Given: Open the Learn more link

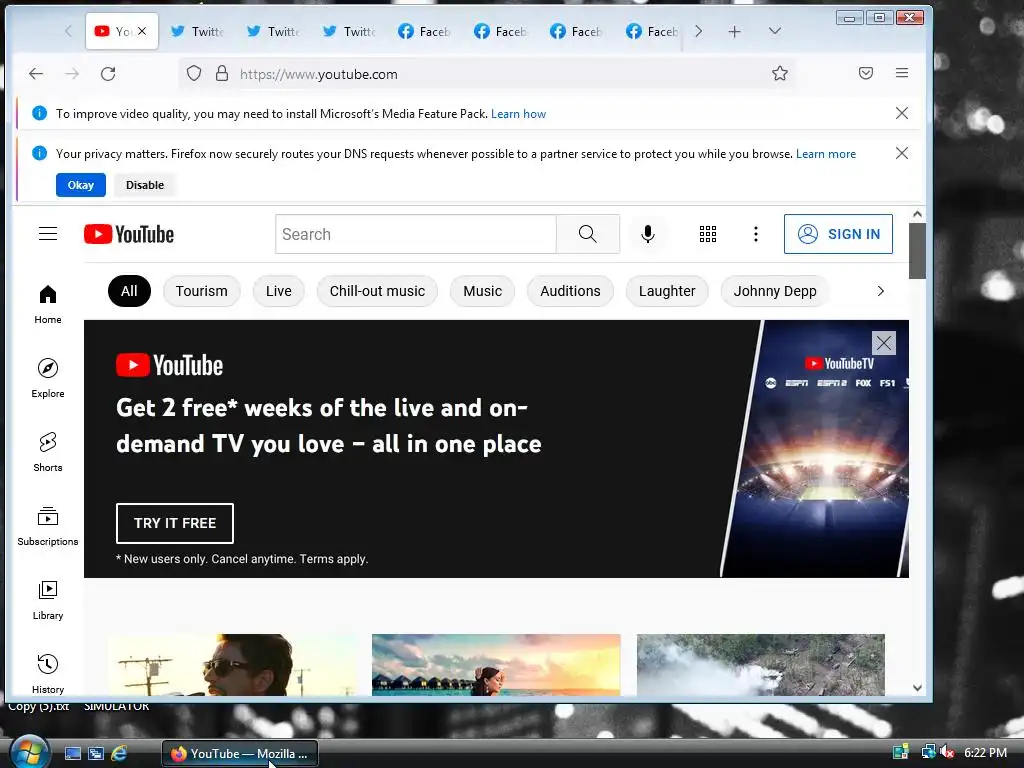Looking at the screenshot, I should tap(825, 153).
